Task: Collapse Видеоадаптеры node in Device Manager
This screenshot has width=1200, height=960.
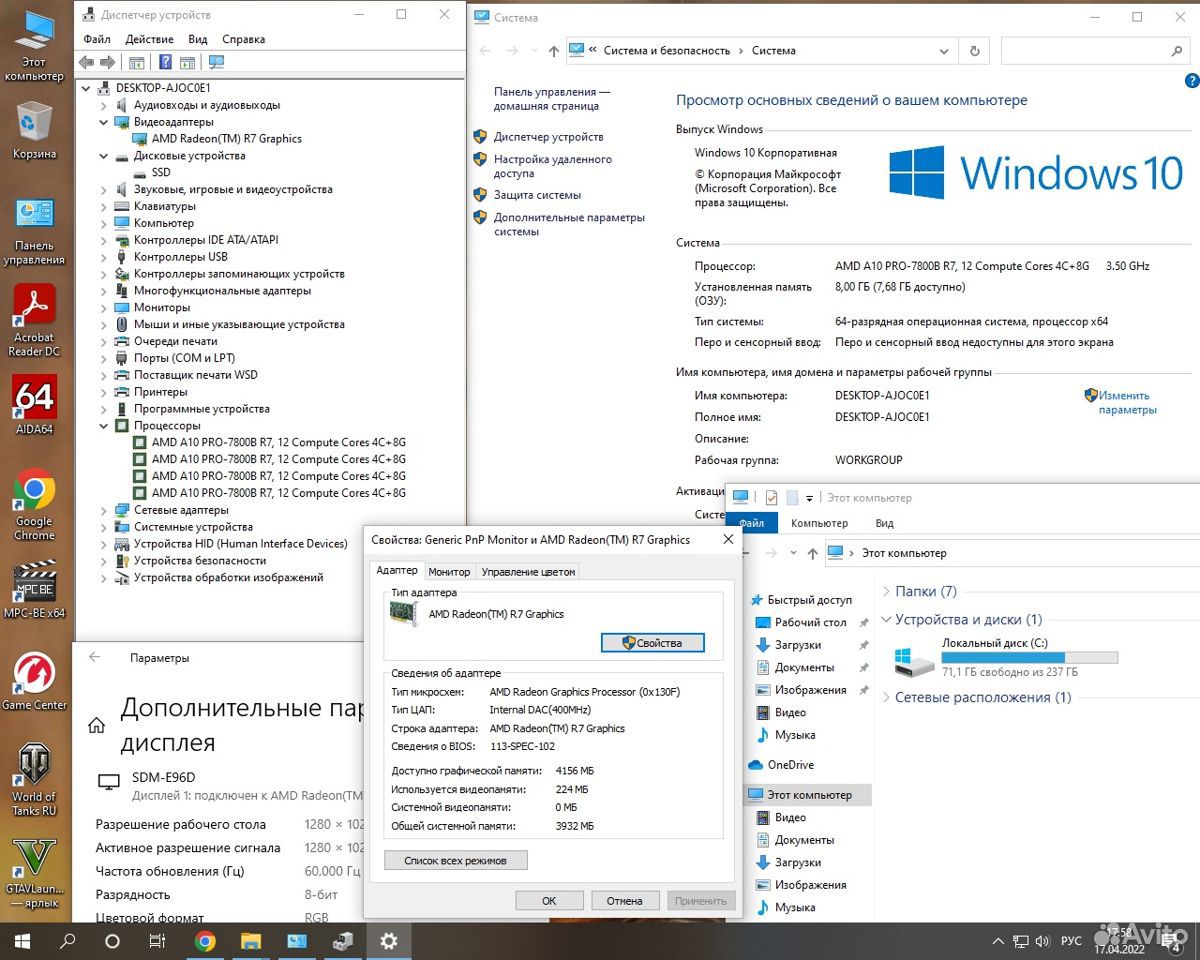Action: click(x=104, y=122)
